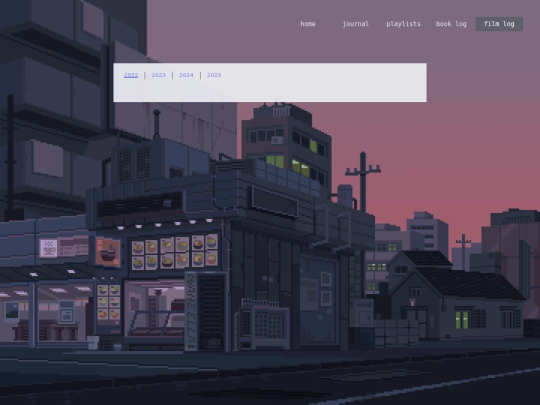View the 2024 film list

point(186,75)
